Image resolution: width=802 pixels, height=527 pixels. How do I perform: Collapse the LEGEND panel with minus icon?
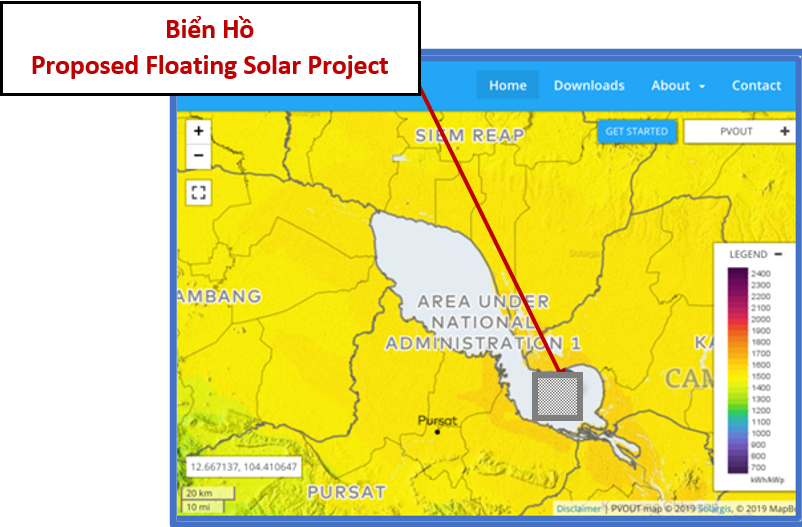point(778,254)
